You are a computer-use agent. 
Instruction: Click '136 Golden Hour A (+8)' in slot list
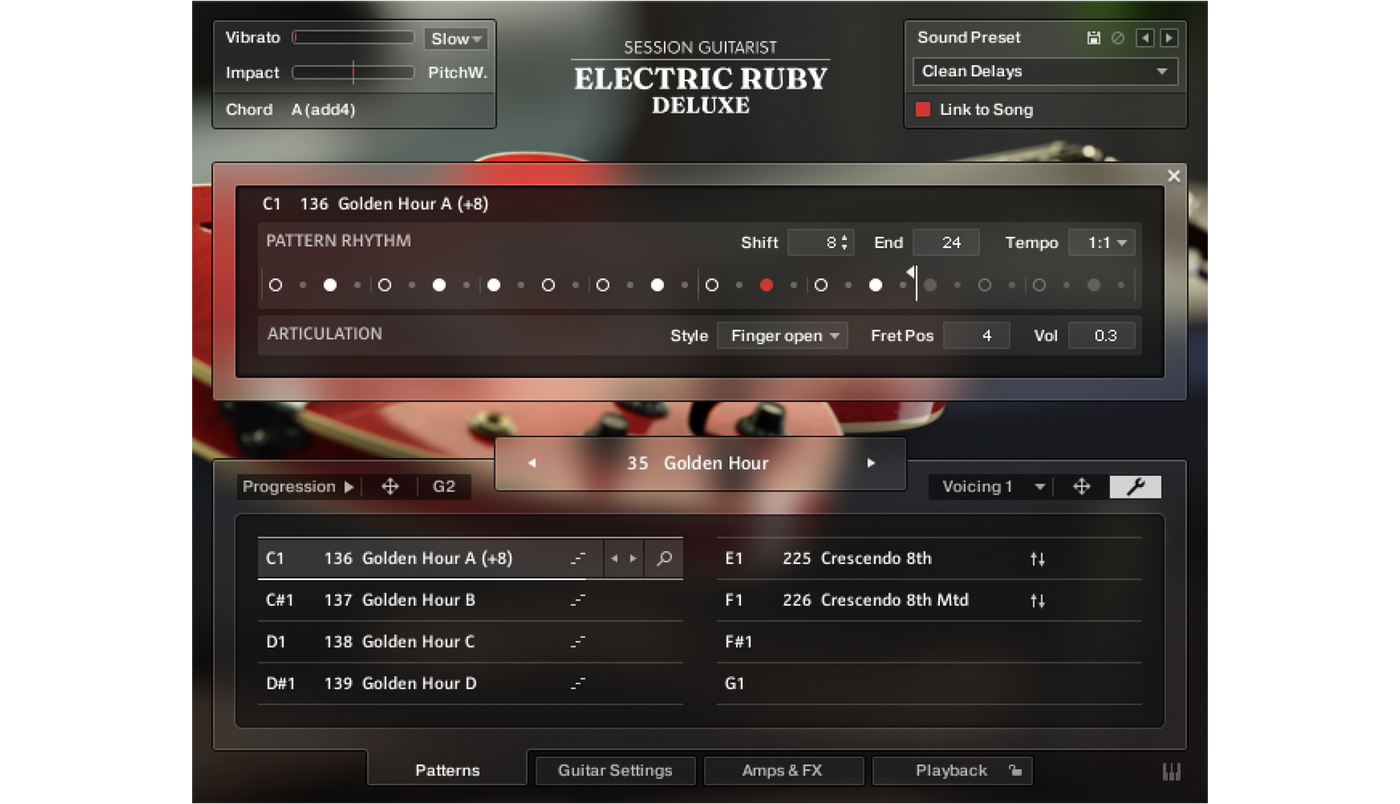click(x=418, y=559)
